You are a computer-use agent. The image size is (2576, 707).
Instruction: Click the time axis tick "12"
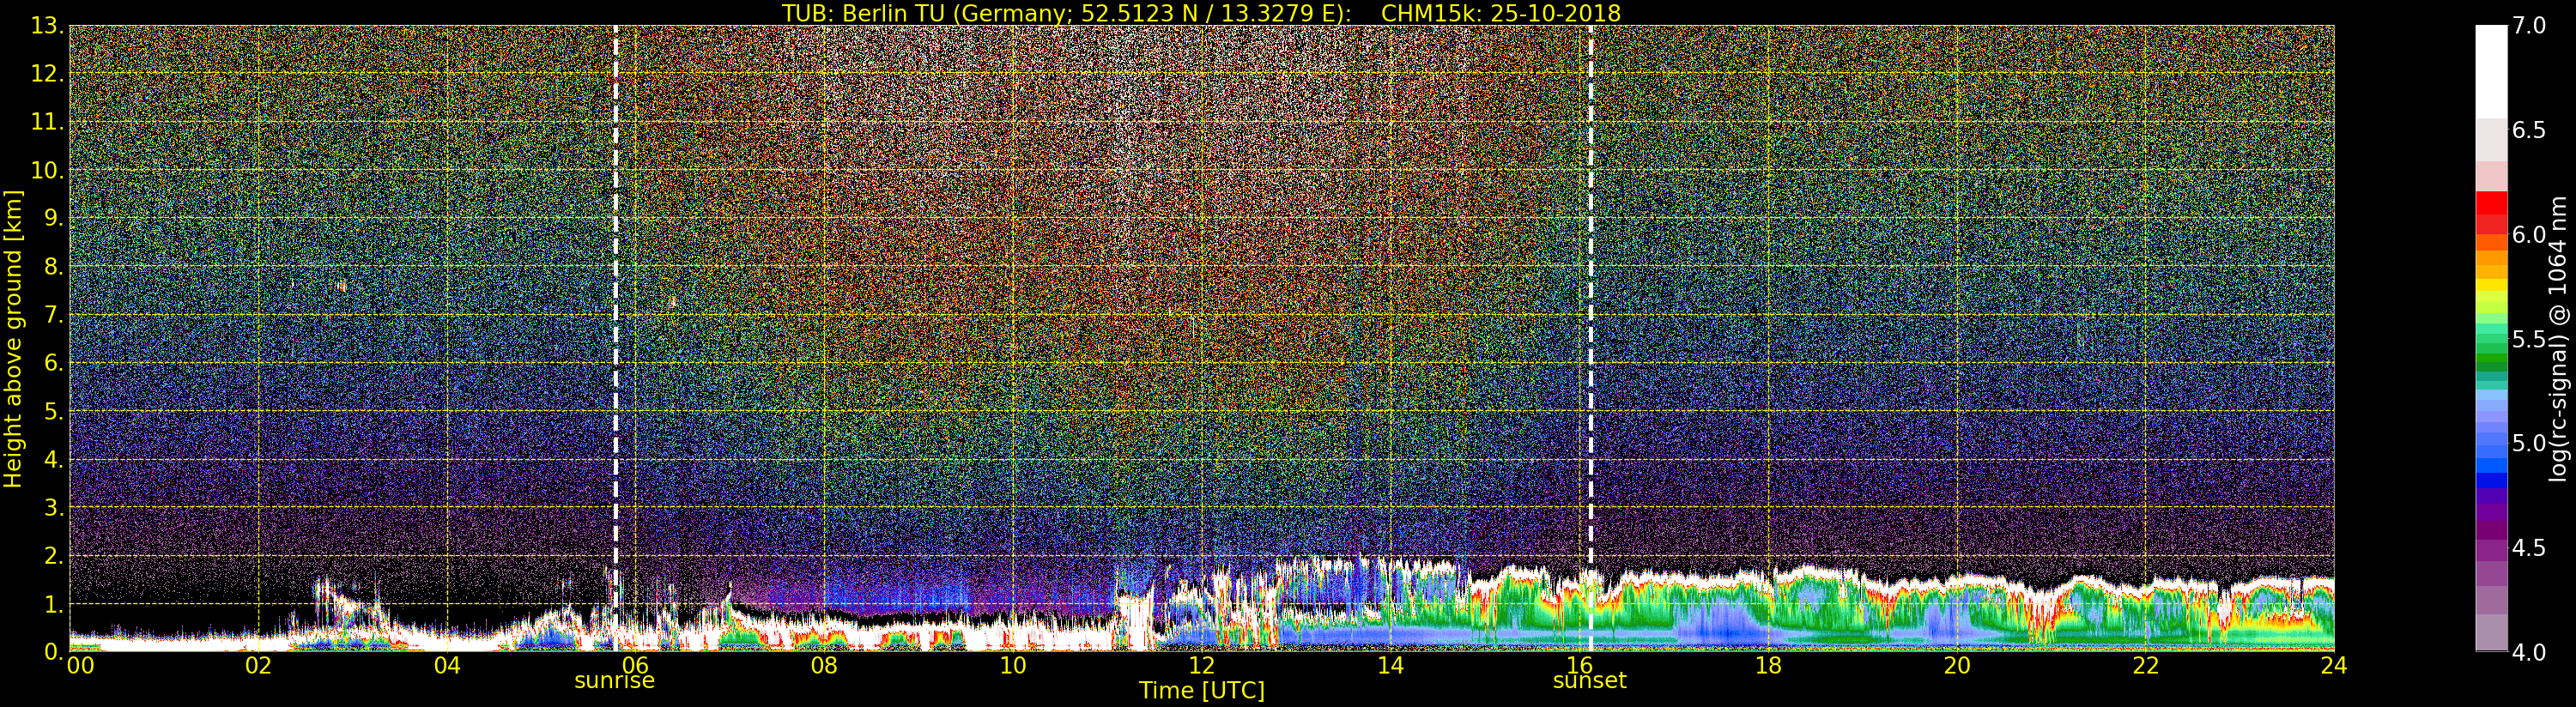[x=1202, y=666]
